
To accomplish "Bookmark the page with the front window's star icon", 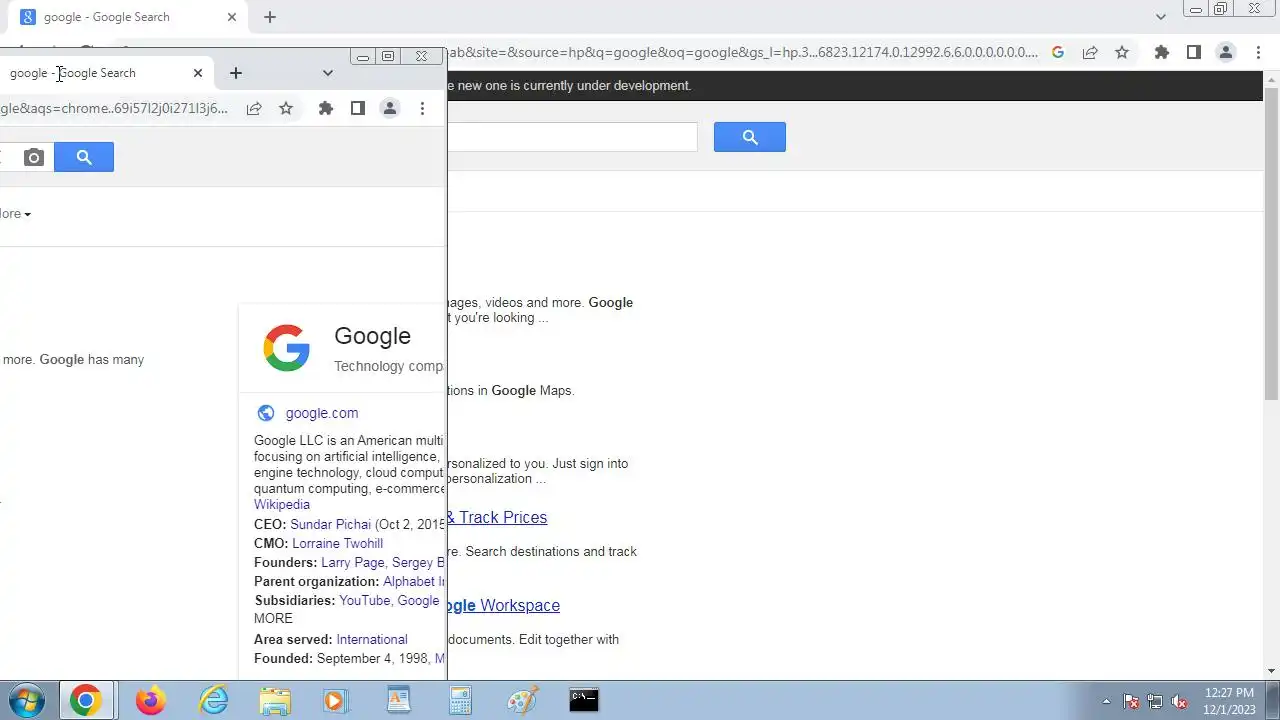I will click(x=286, y=108).
